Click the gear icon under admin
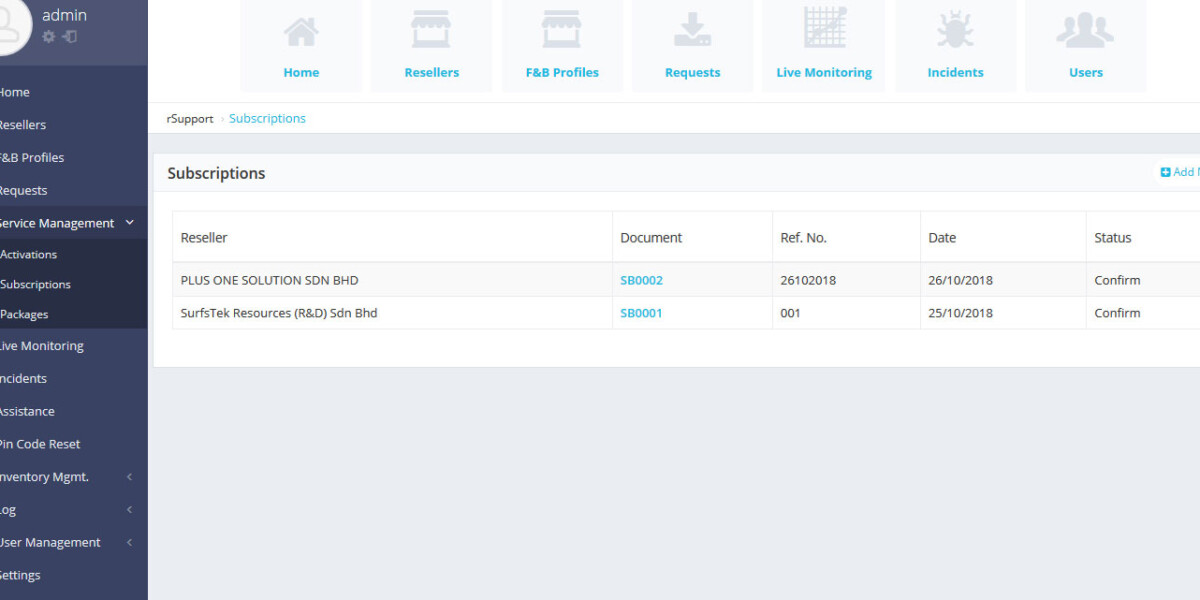Screen dimensions: 1200x600 pyautogui.click(x=49, y=37)
